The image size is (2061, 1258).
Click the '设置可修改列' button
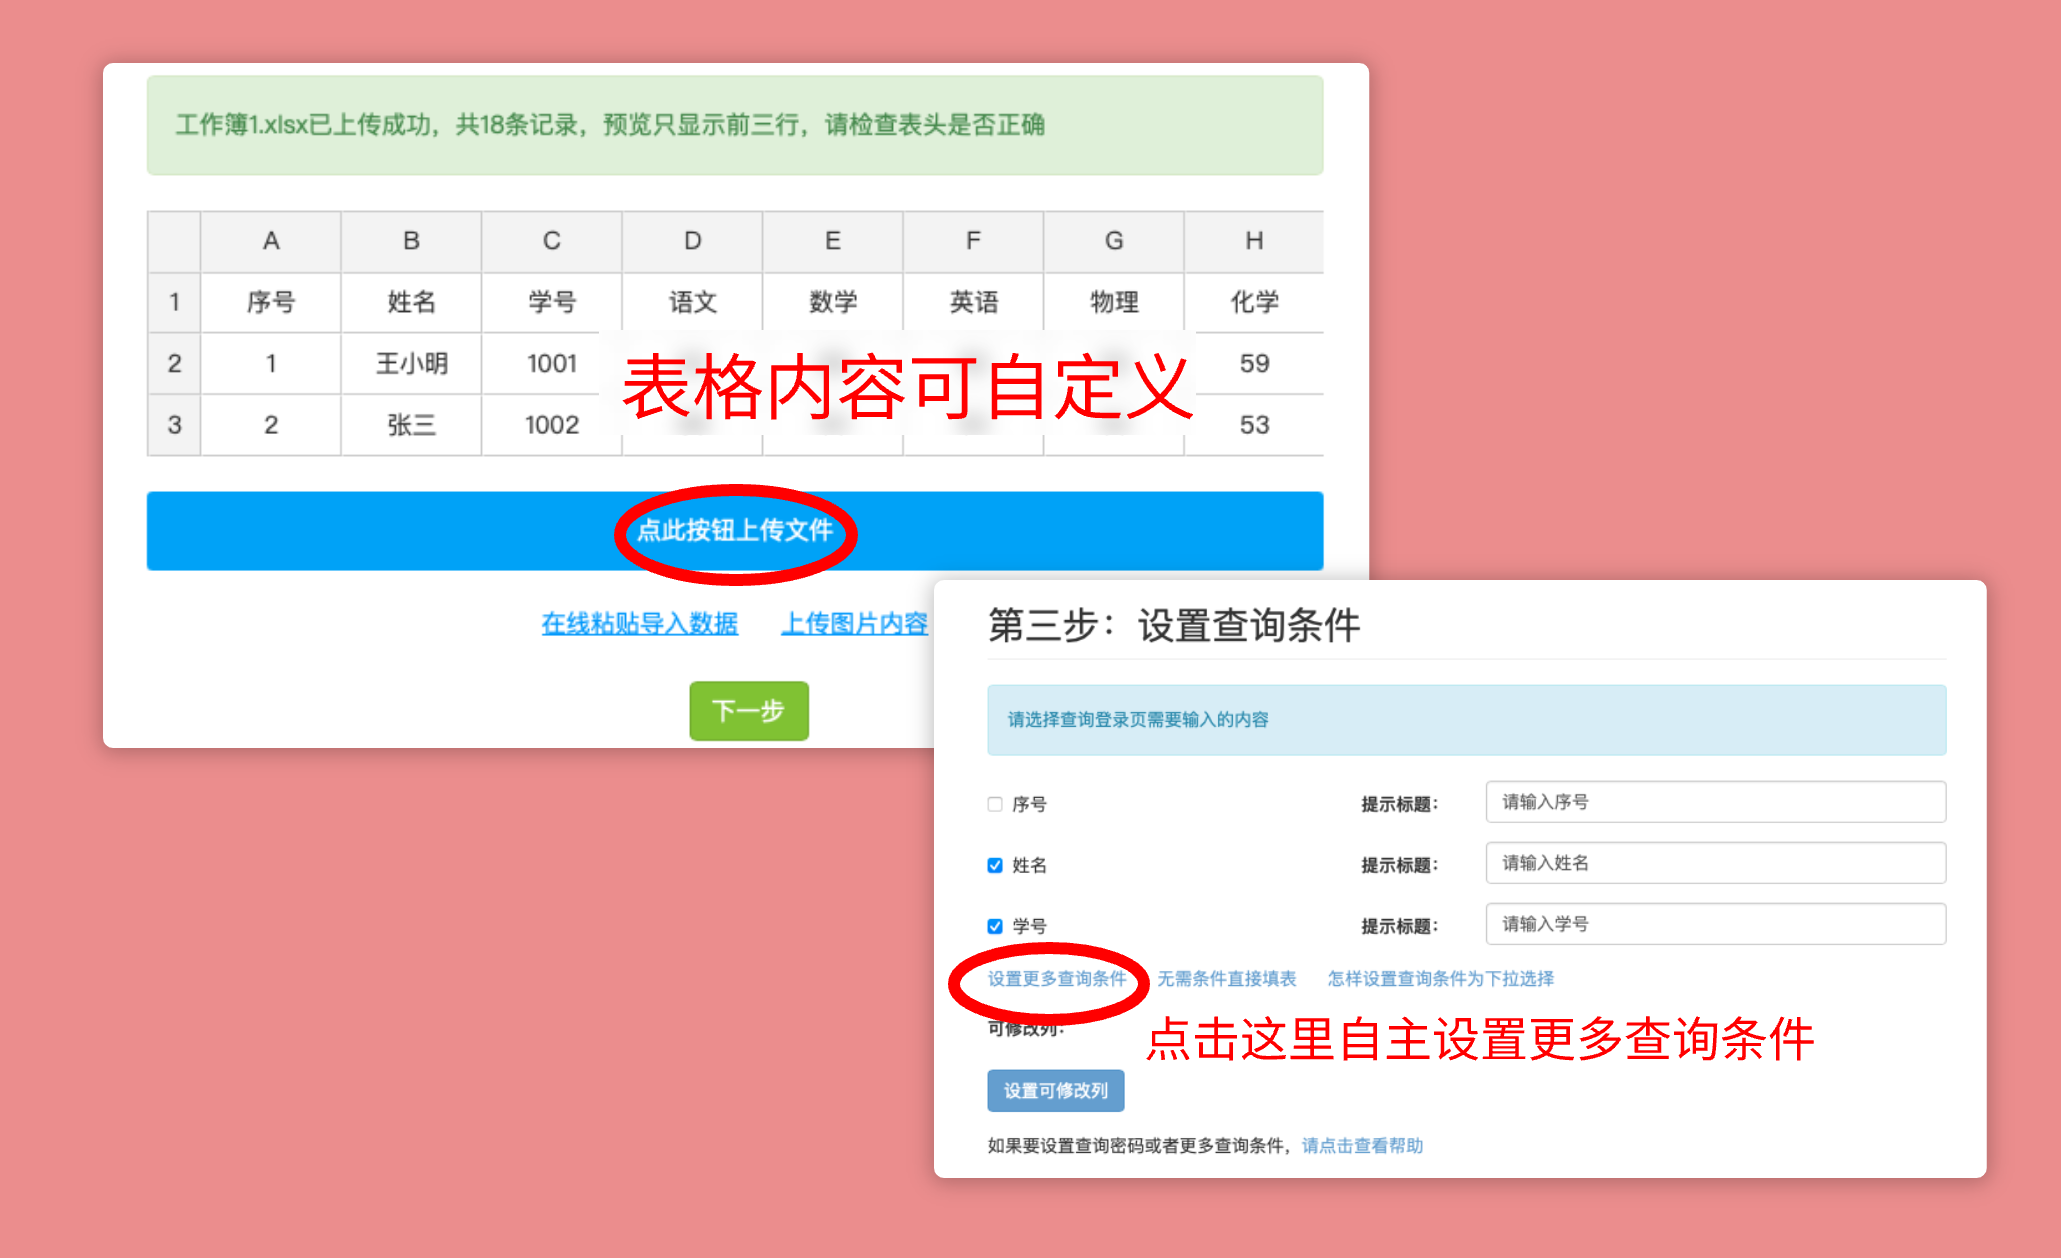click(1056, 1091)
